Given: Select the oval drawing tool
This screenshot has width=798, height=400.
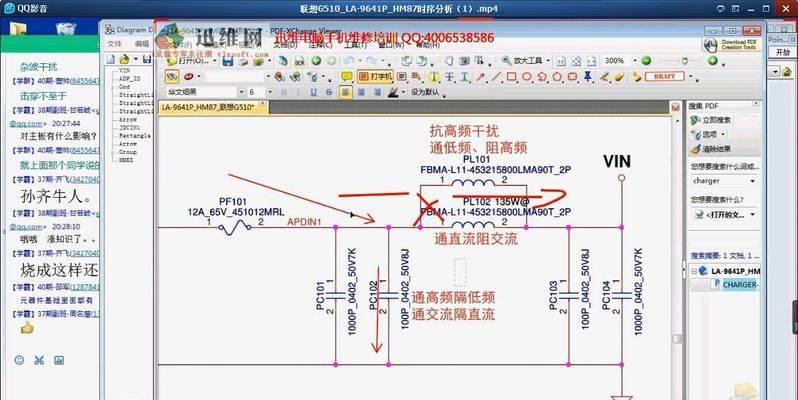Looking at the screenshot, I should pyautogui.click(x=527, y=77).
